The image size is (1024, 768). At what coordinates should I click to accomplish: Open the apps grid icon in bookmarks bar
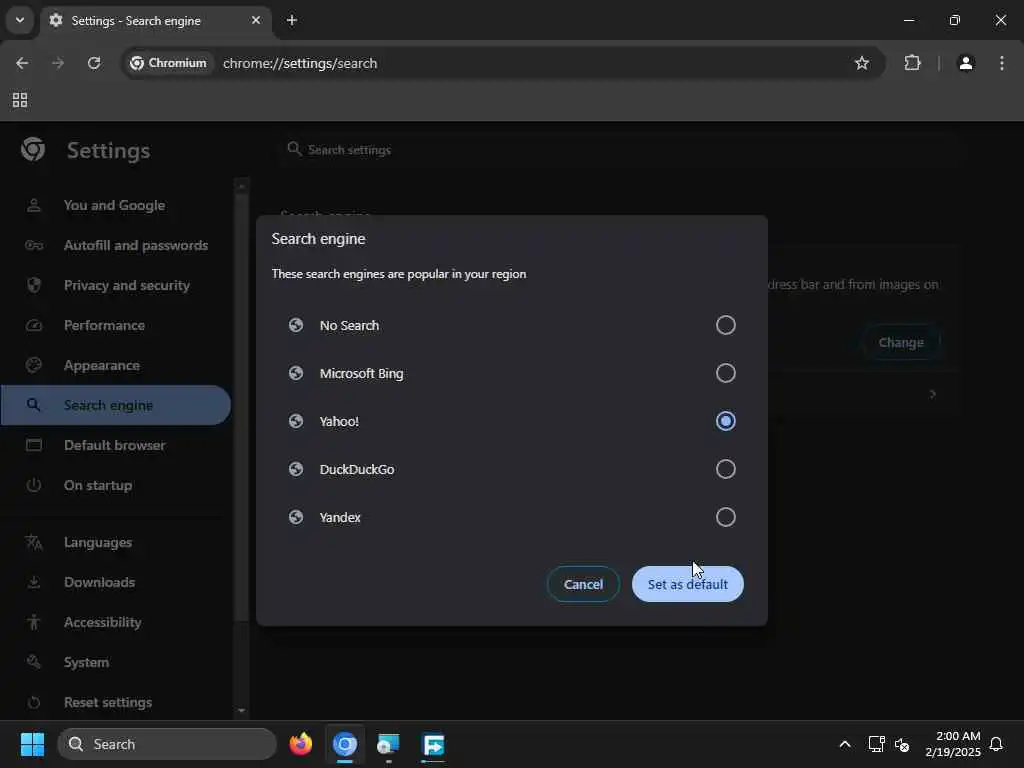coord(20,100)
